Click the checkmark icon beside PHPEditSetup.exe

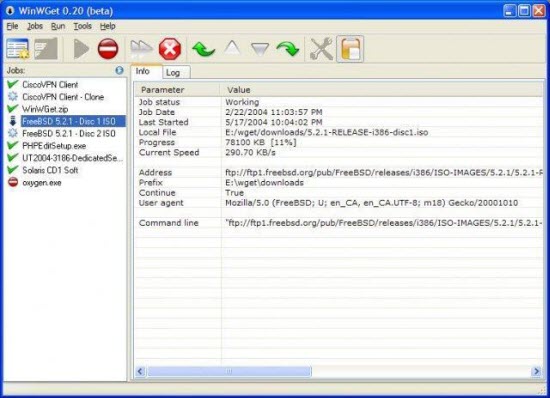pos(13,145)
